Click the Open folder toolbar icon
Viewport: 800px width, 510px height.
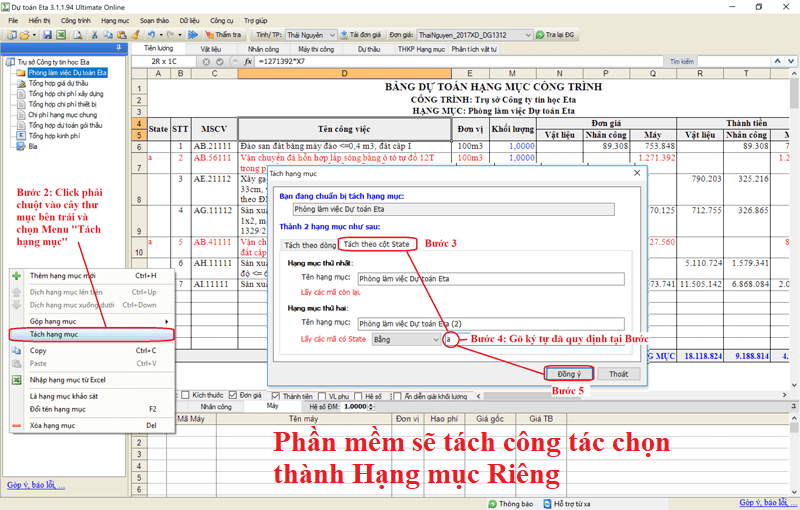click(x=24, y=35)
